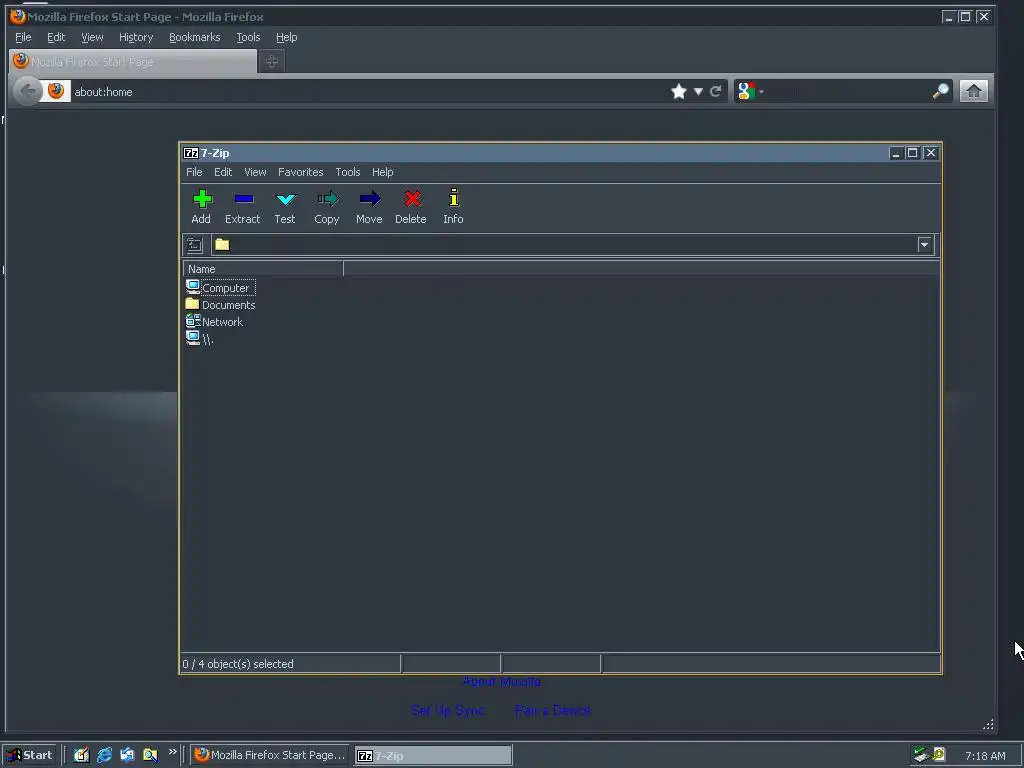Click the magnifier quick launch icon
This screenshot has width=1024, height=768.
click(150, 755)
